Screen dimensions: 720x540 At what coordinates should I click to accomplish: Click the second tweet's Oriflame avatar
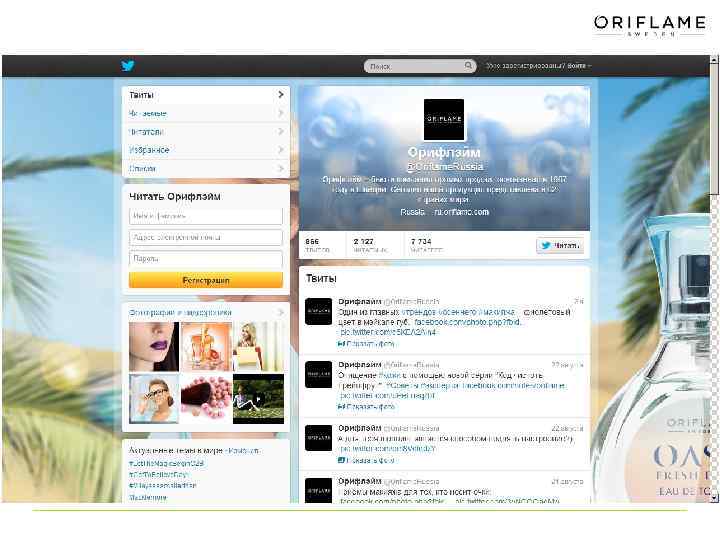click(318, 374)
